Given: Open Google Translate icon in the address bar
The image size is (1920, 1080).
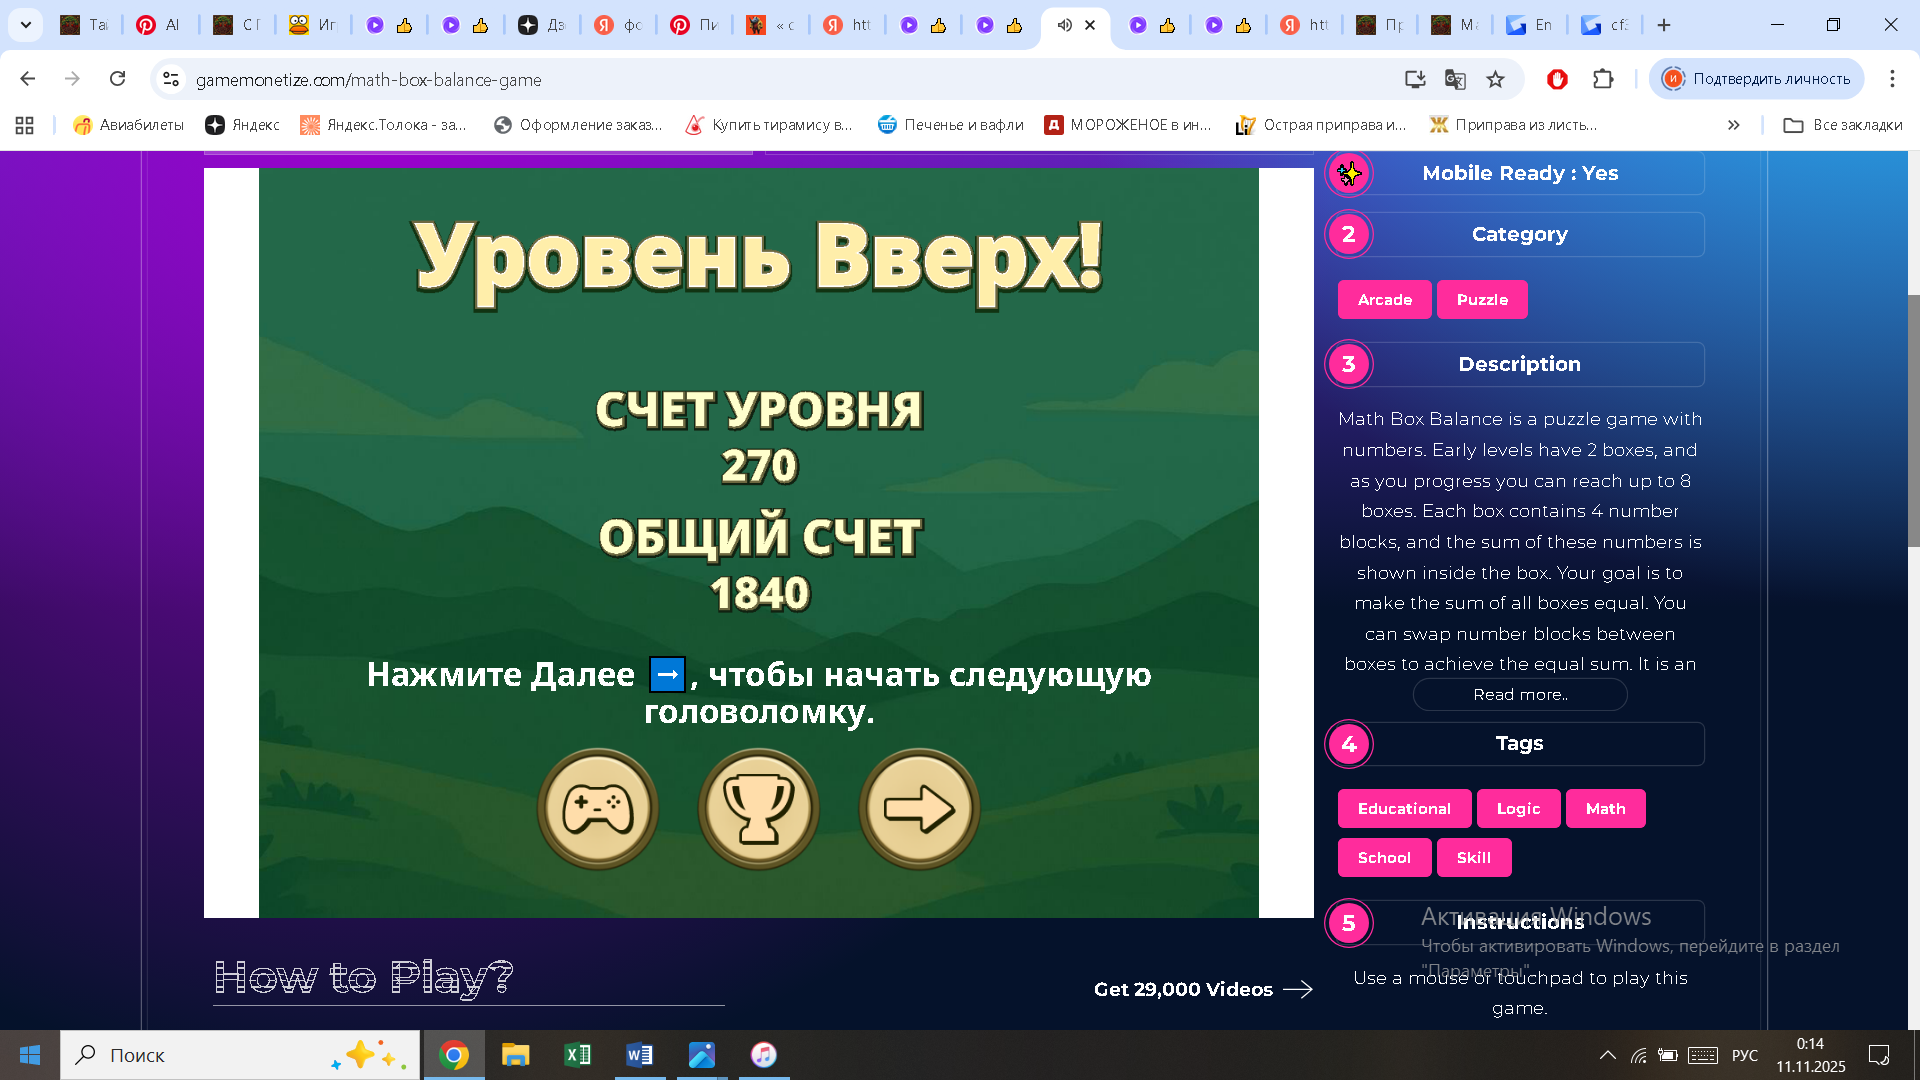Looking at the screenshot, I should 1453,79.
